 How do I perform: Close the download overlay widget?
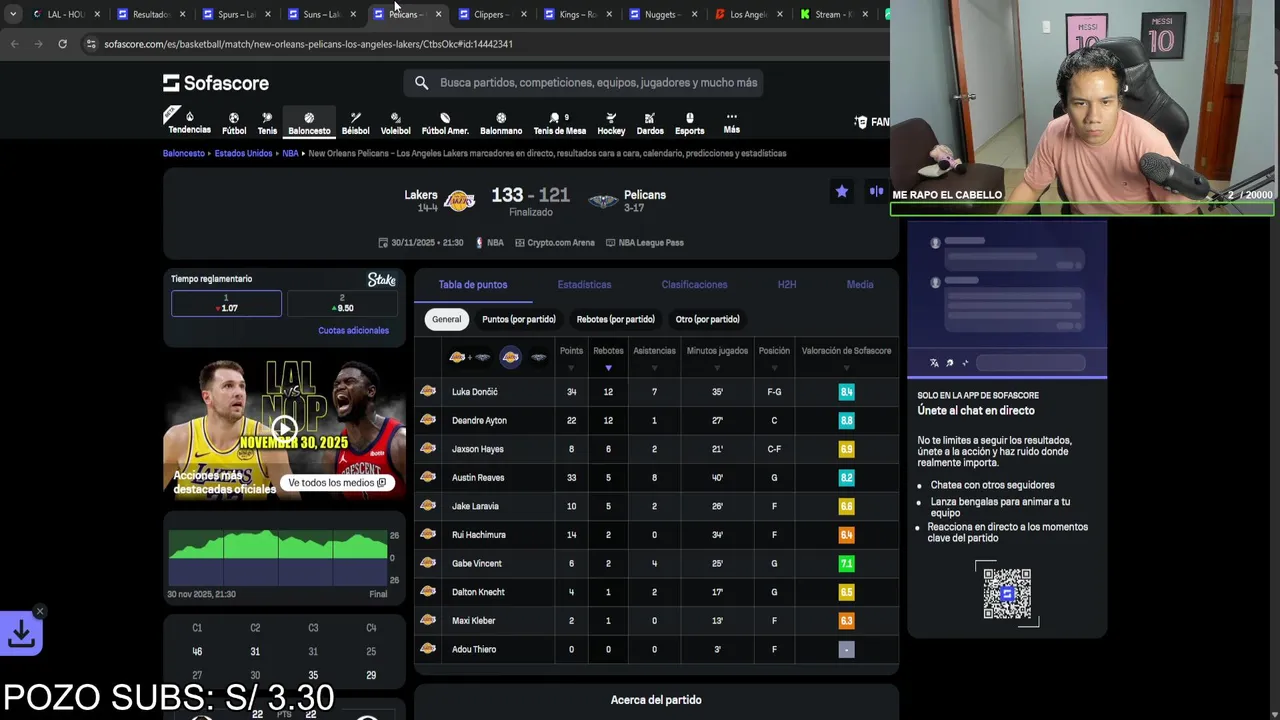tap(40, 611)
